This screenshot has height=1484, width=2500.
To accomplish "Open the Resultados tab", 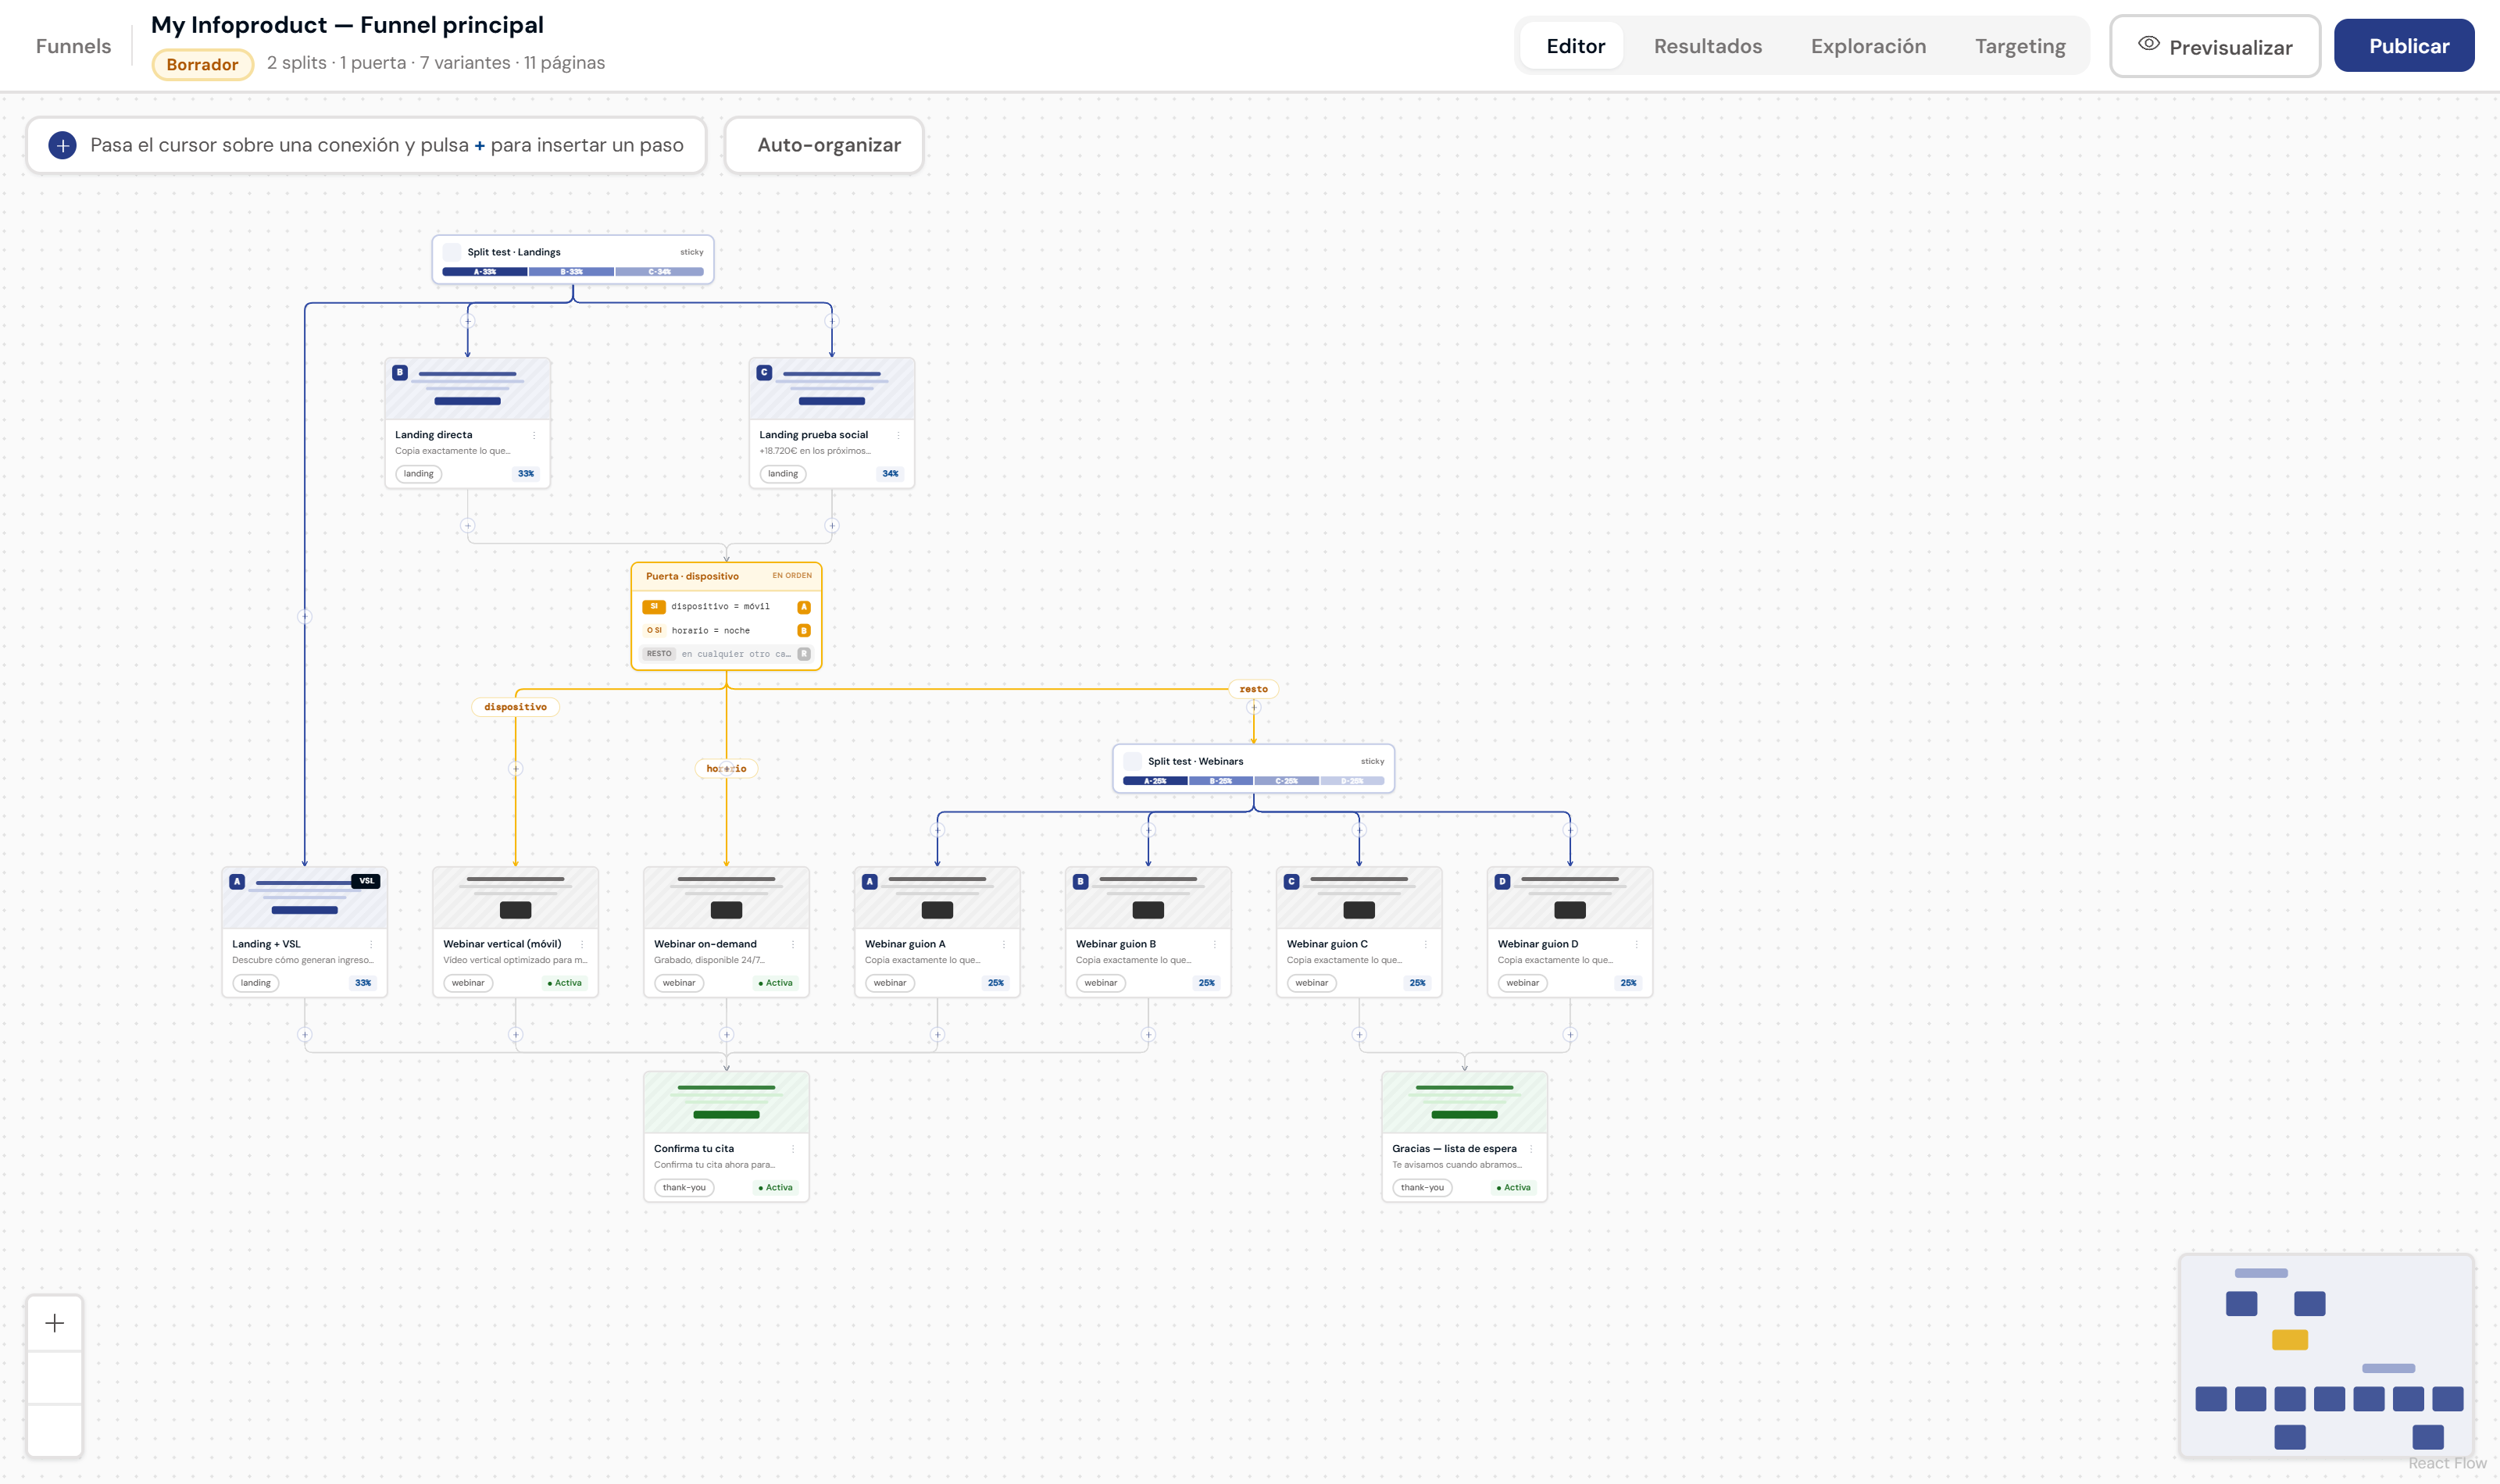I will [x=1707, y=46].
